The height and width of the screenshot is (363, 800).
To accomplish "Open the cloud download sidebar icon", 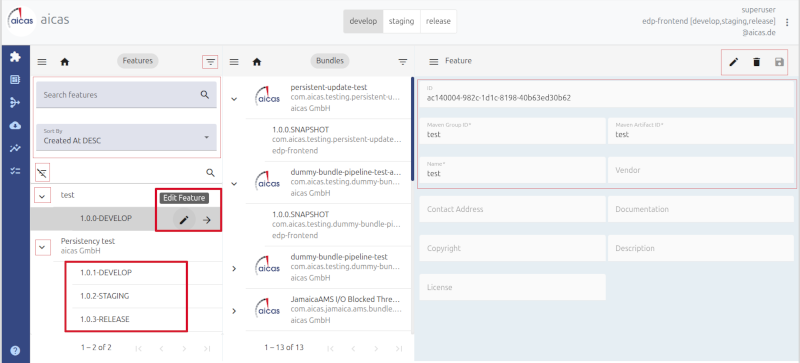I will coord(15,125).
